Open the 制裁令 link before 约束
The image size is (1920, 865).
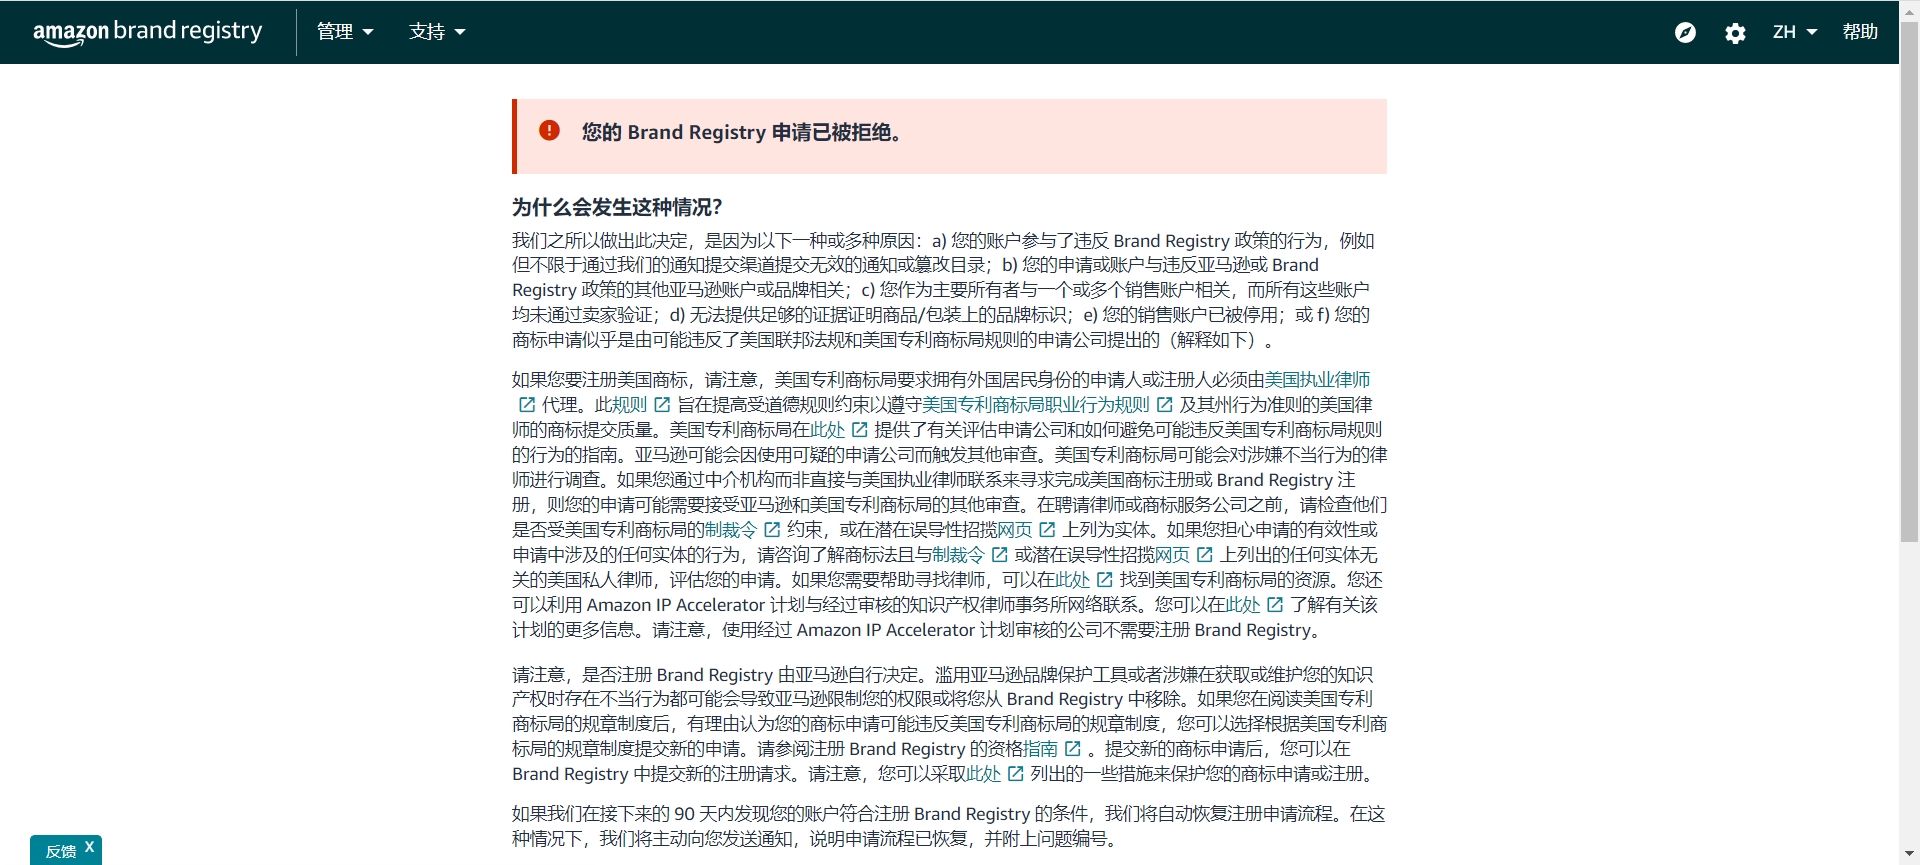click(x=731, y=530)
